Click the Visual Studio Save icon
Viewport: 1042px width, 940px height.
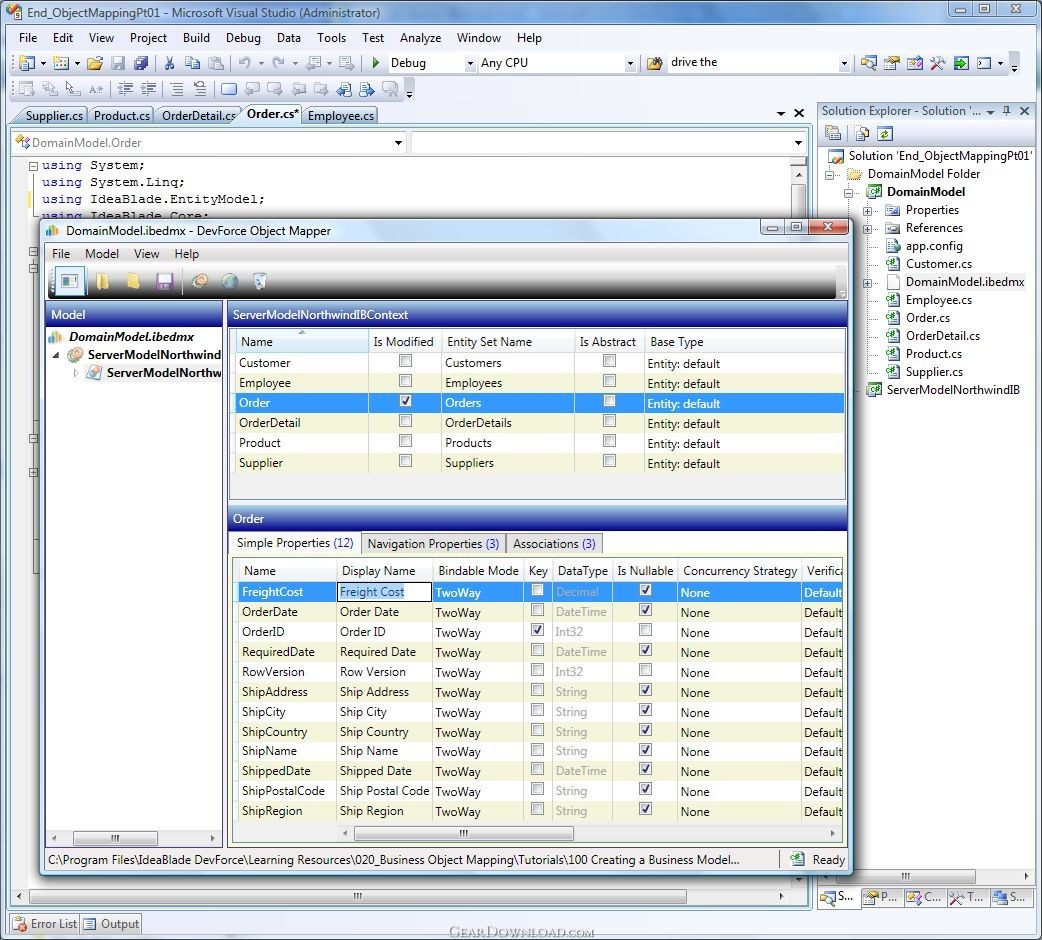118,63
